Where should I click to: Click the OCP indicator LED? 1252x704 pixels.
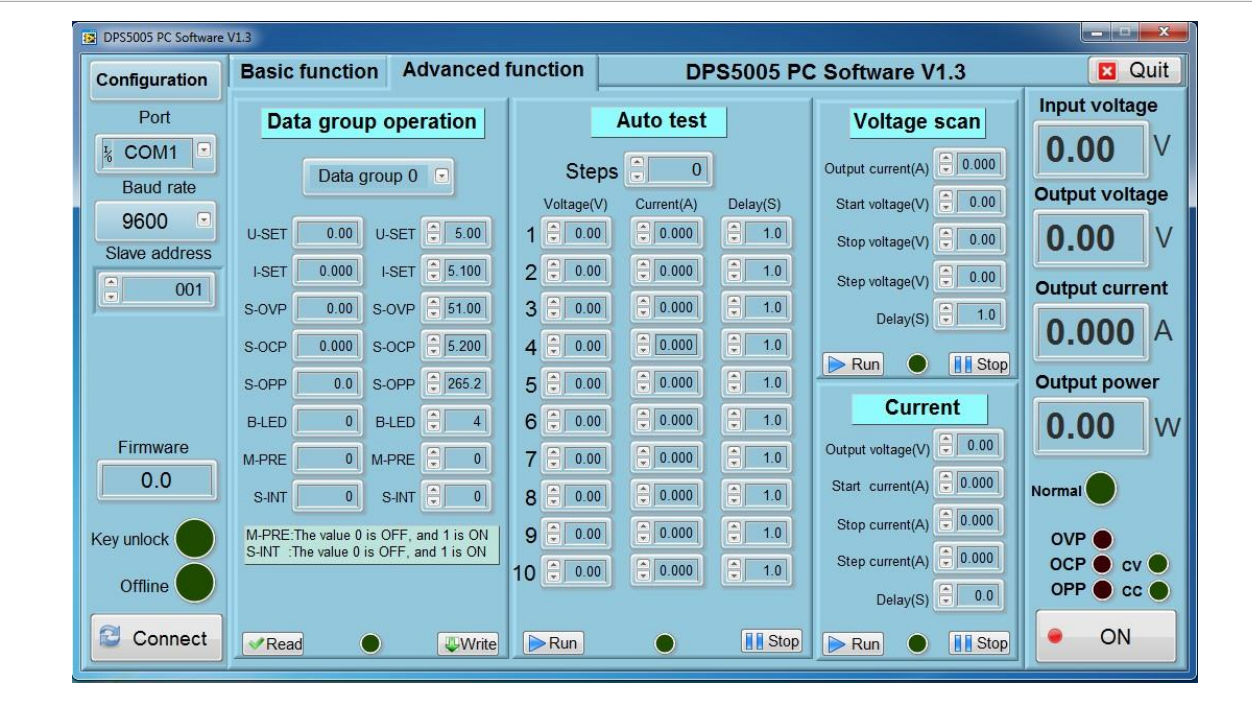[x=1103, y=565]
